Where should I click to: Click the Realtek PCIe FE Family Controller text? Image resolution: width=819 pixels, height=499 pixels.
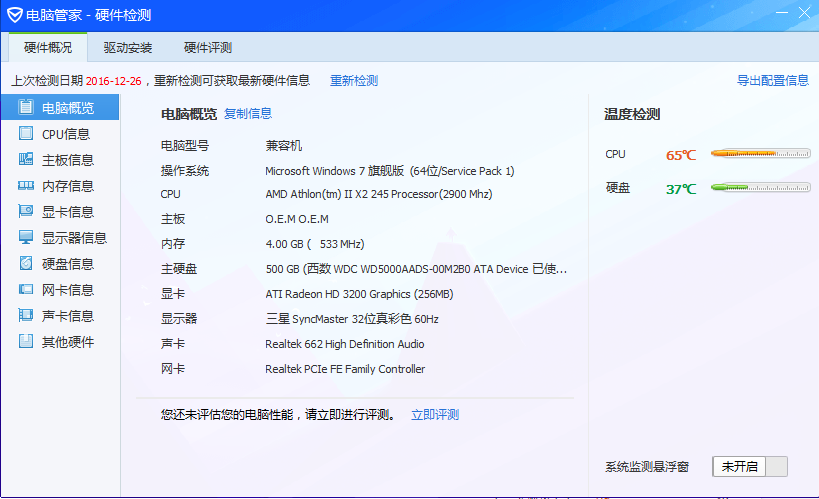point(345,369)
